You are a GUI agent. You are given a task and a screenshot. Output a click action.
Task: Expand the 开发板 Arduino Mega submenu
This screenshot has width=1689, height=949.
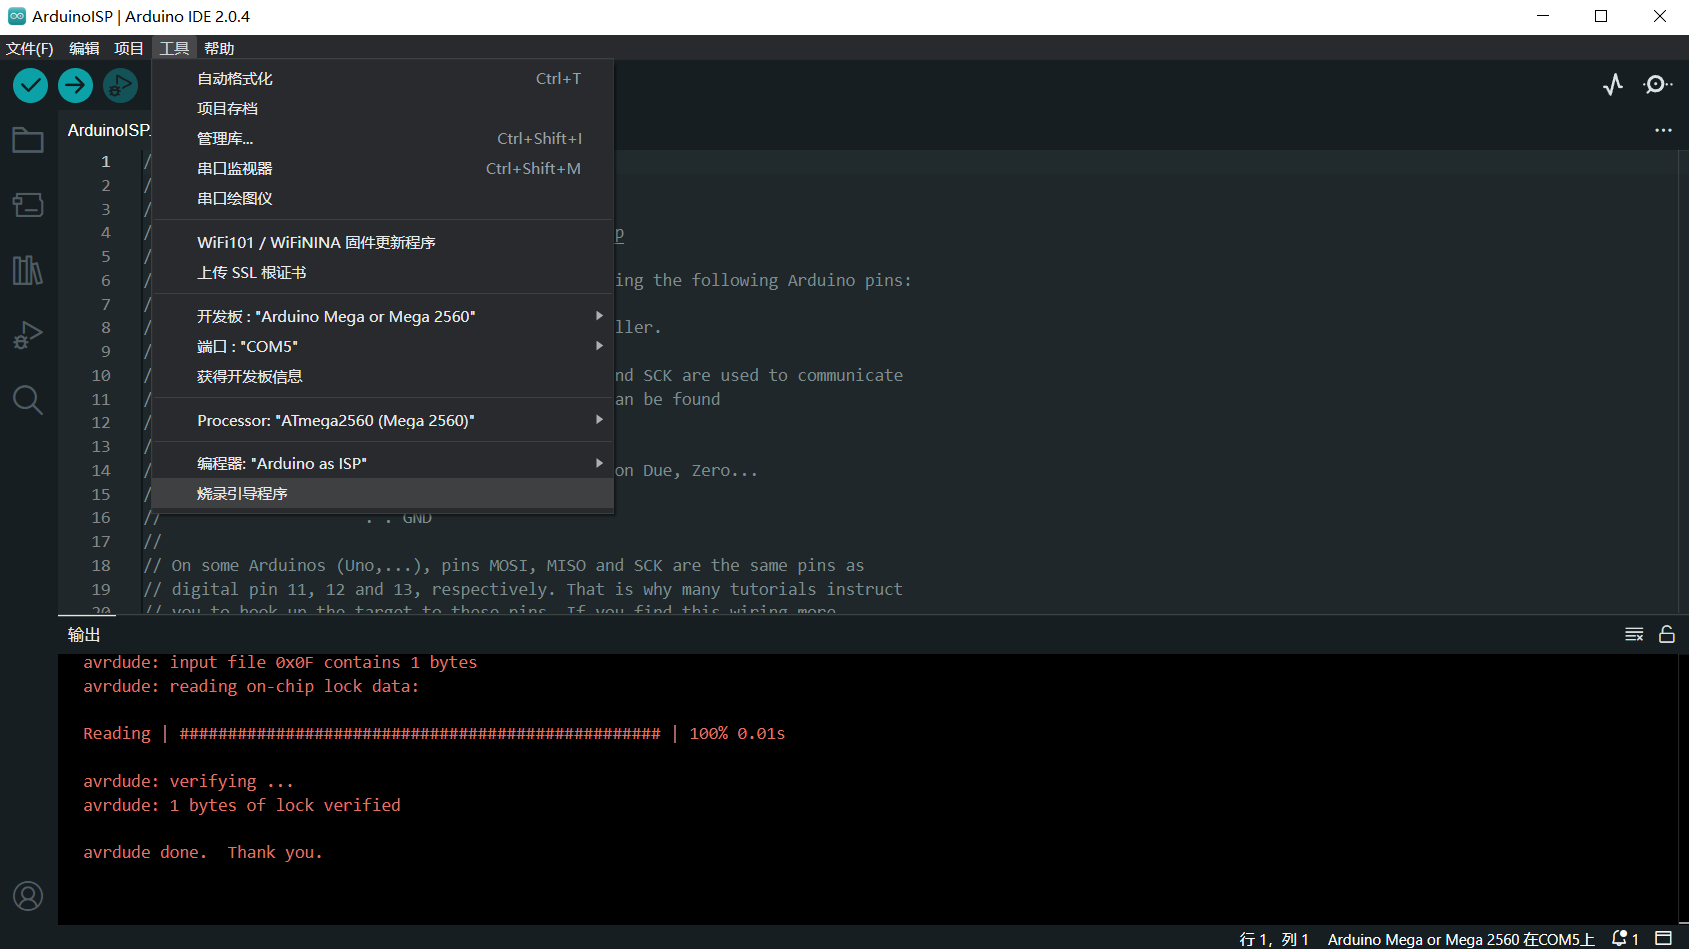383,317
